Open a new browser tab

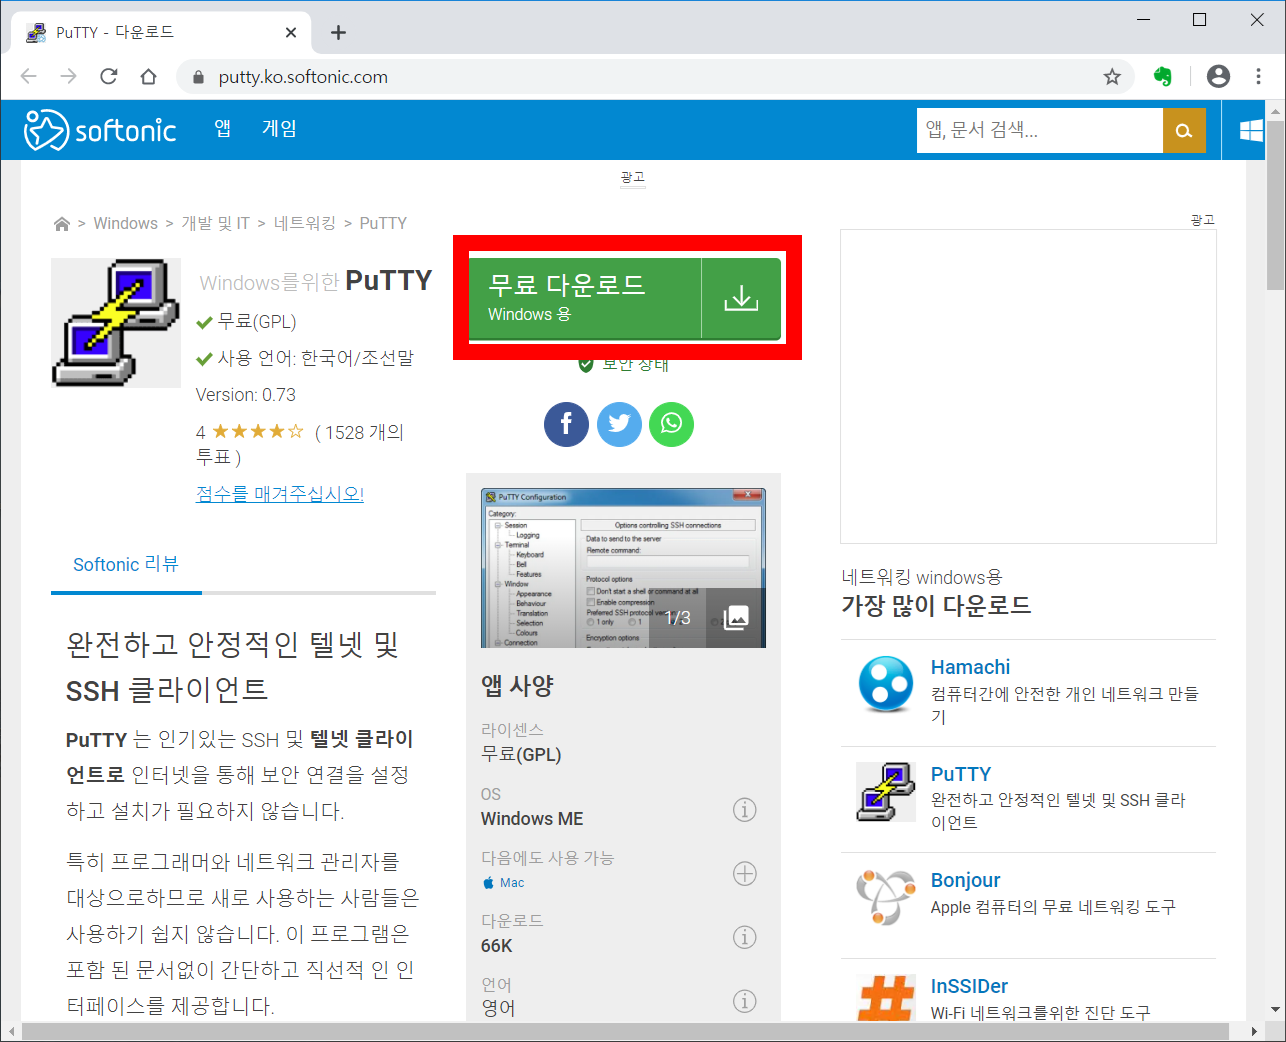[x=339, y=33]
